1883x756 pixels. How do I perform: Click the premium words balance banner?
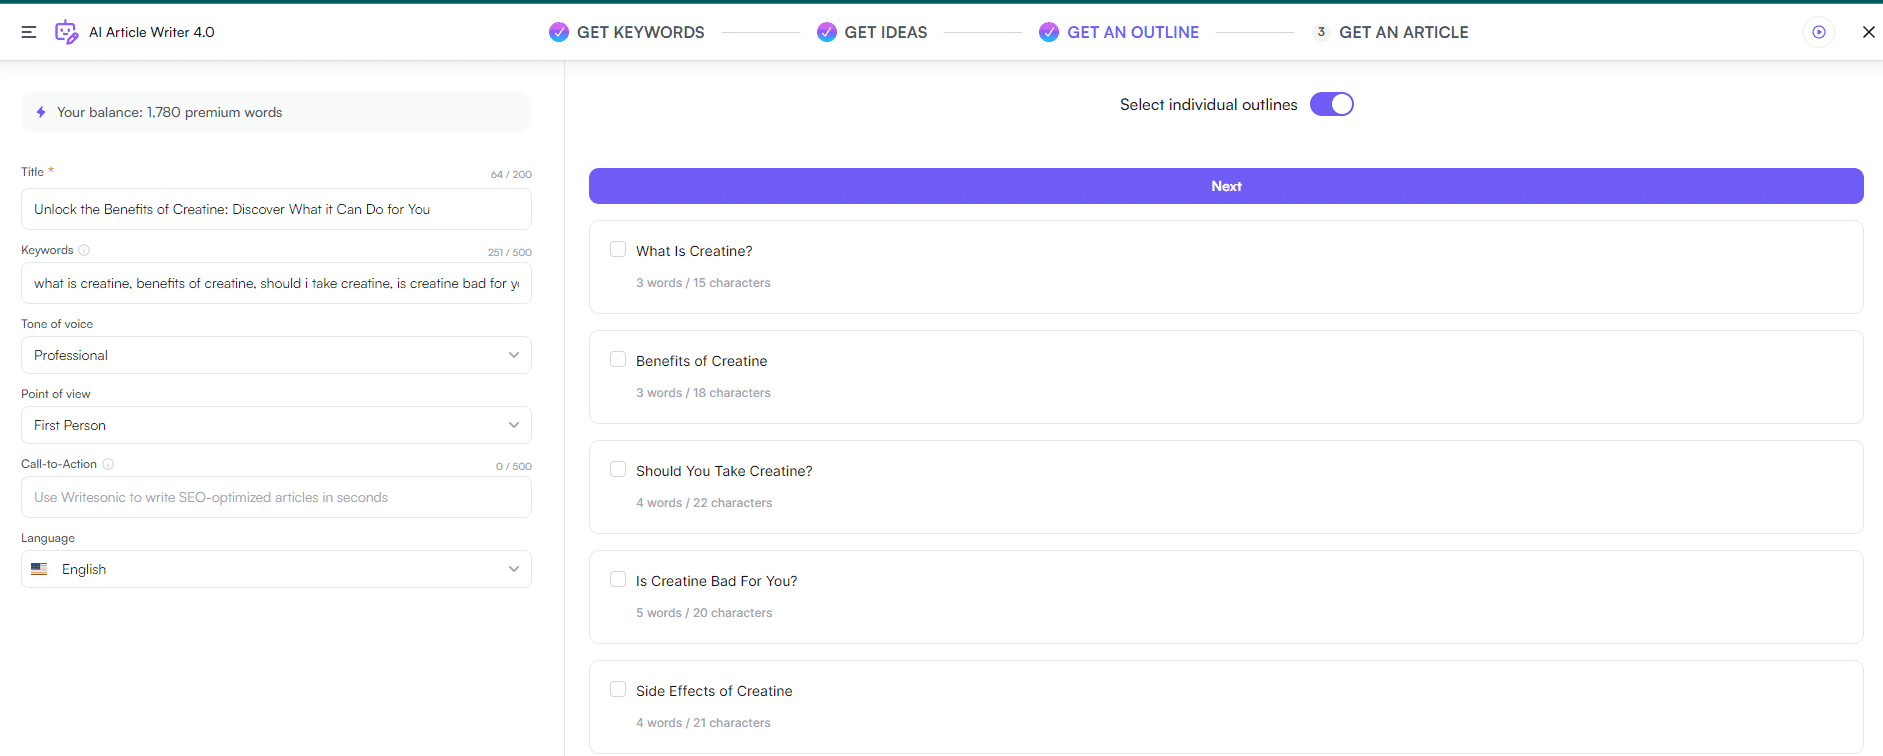click(276, 112)
